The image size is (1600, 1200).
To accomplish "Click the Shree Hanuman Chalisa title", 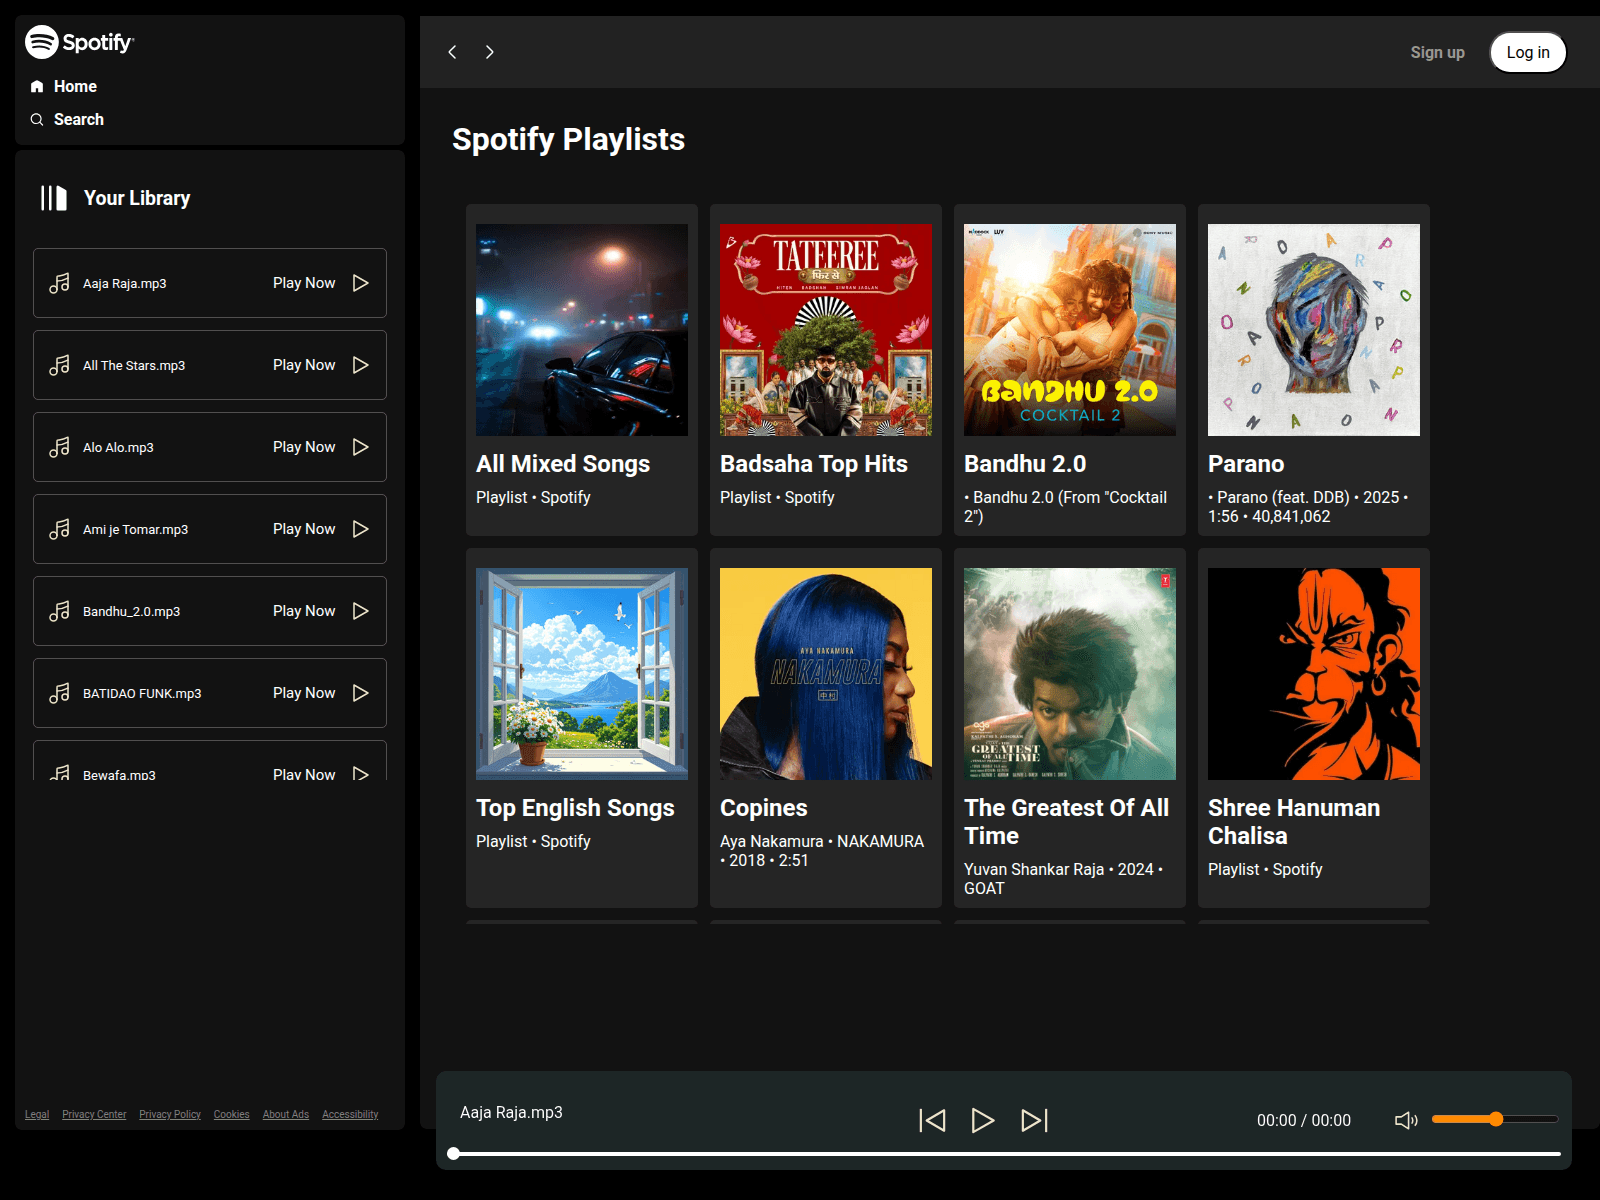I will (x=1294, y=822).
